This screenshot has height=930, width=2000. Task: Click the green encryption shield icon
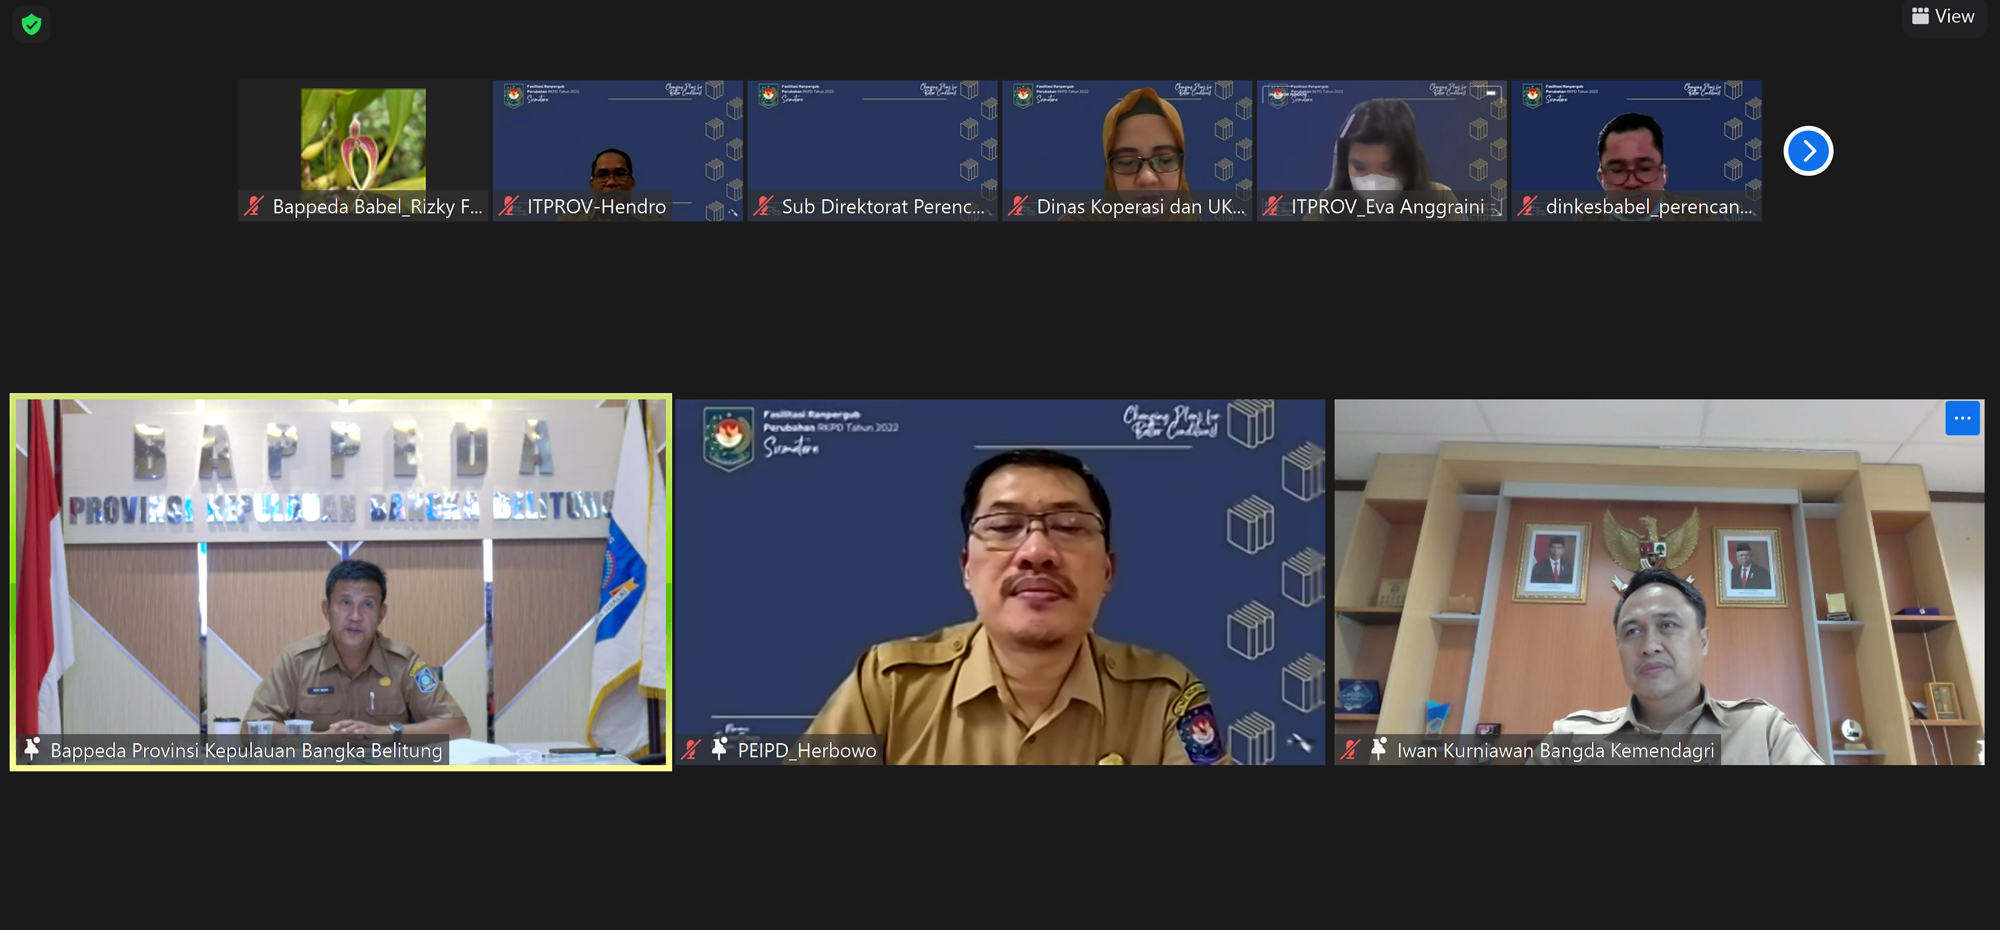click(x=31, y=24)
